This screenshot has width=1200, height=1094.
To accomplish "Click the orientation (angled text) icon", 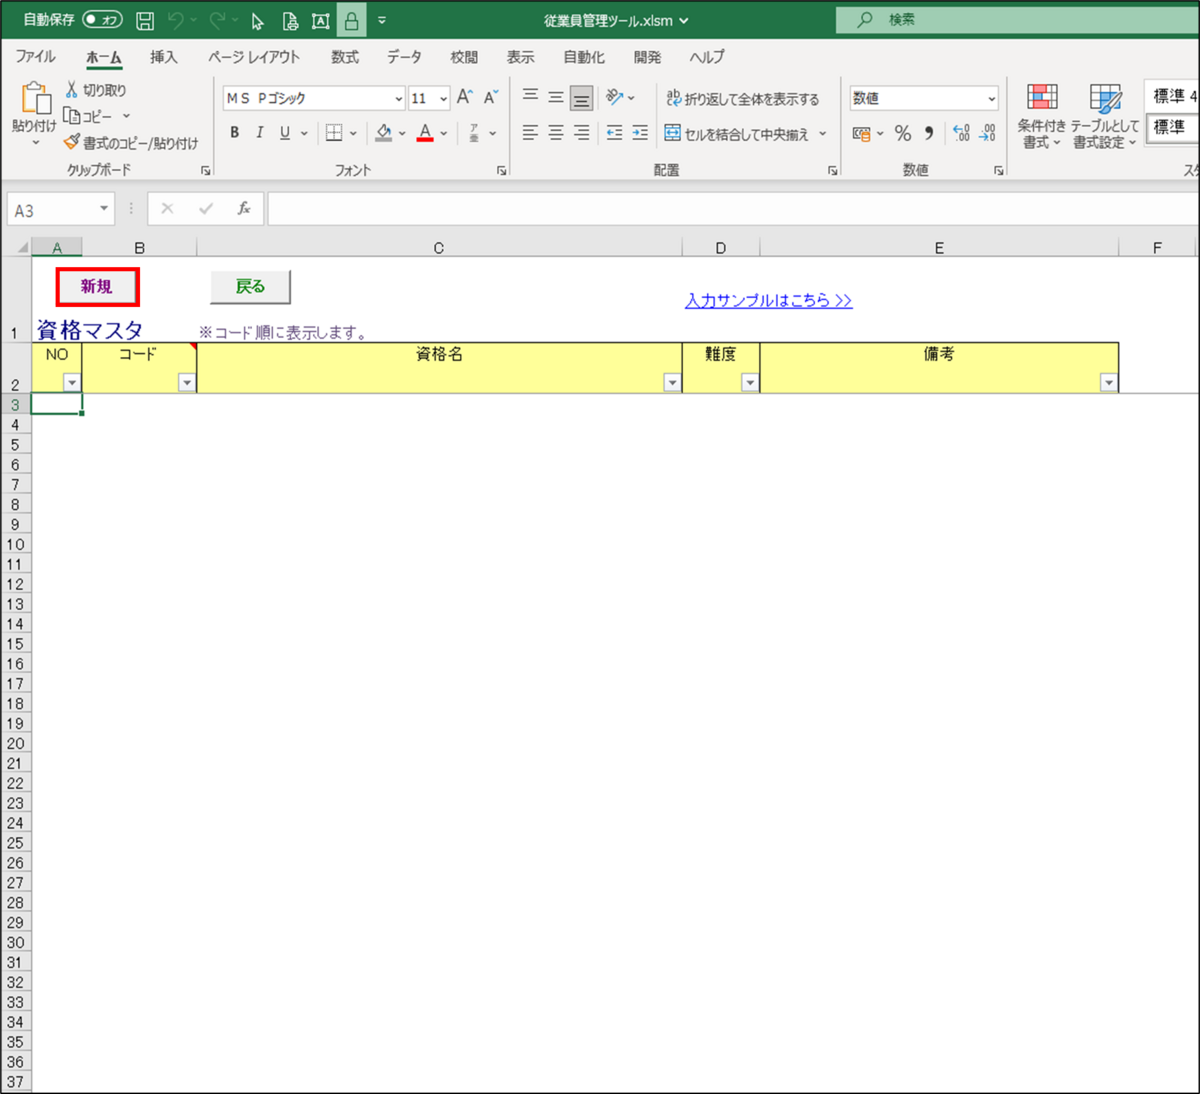I will pyautogui.click(x=614, y=97).
